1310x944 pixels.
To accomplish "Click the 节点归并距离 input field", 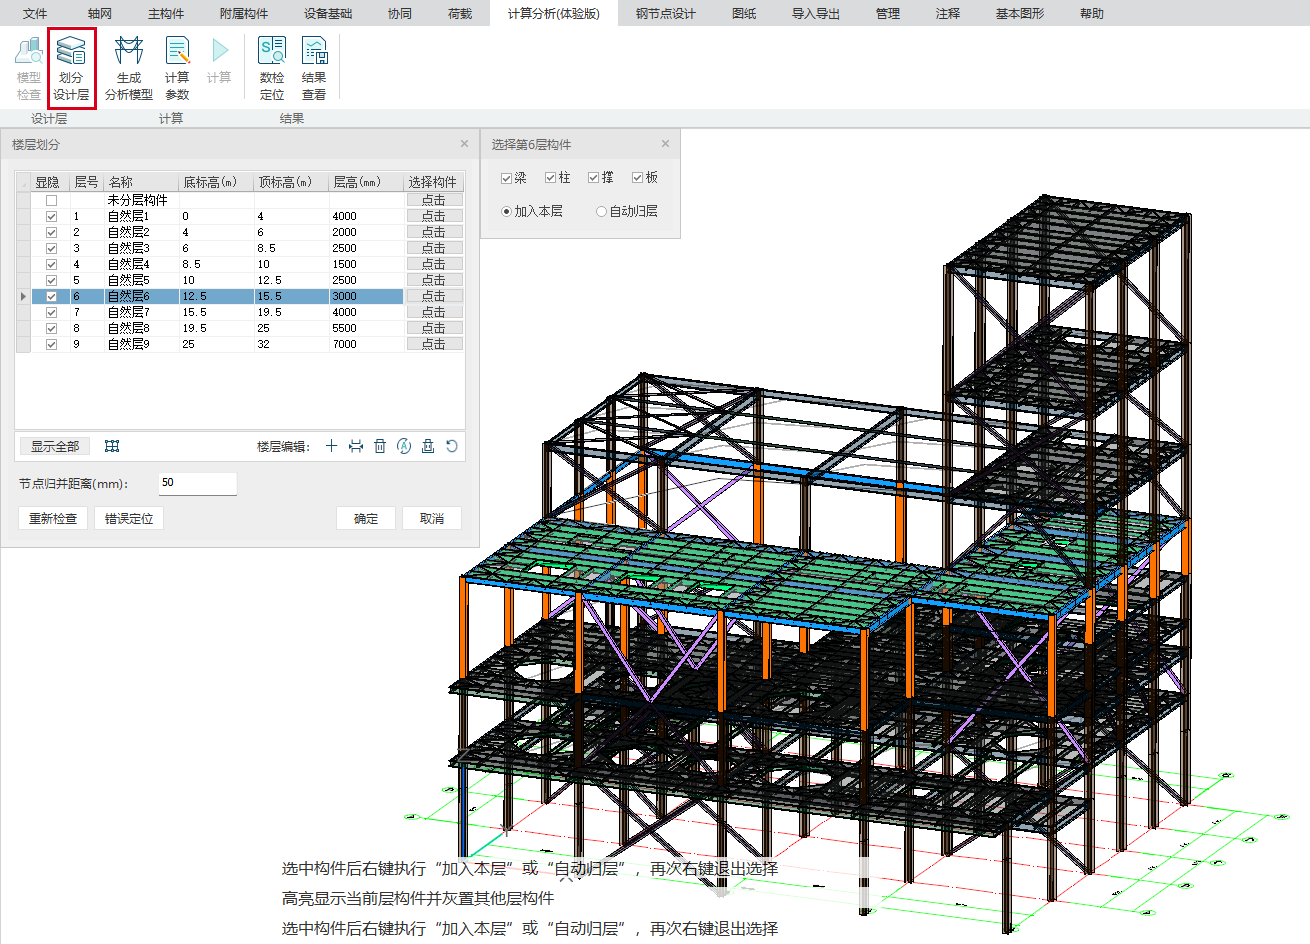I will (197, 483).
